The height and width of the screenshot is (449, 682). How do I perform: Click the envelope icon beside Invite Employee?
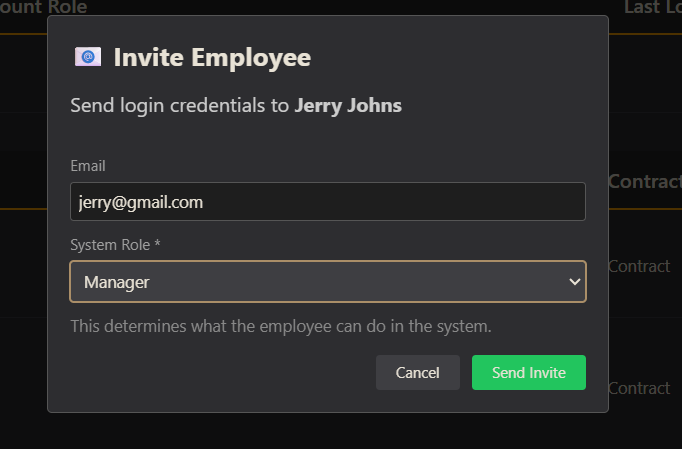tap(88, 57)
